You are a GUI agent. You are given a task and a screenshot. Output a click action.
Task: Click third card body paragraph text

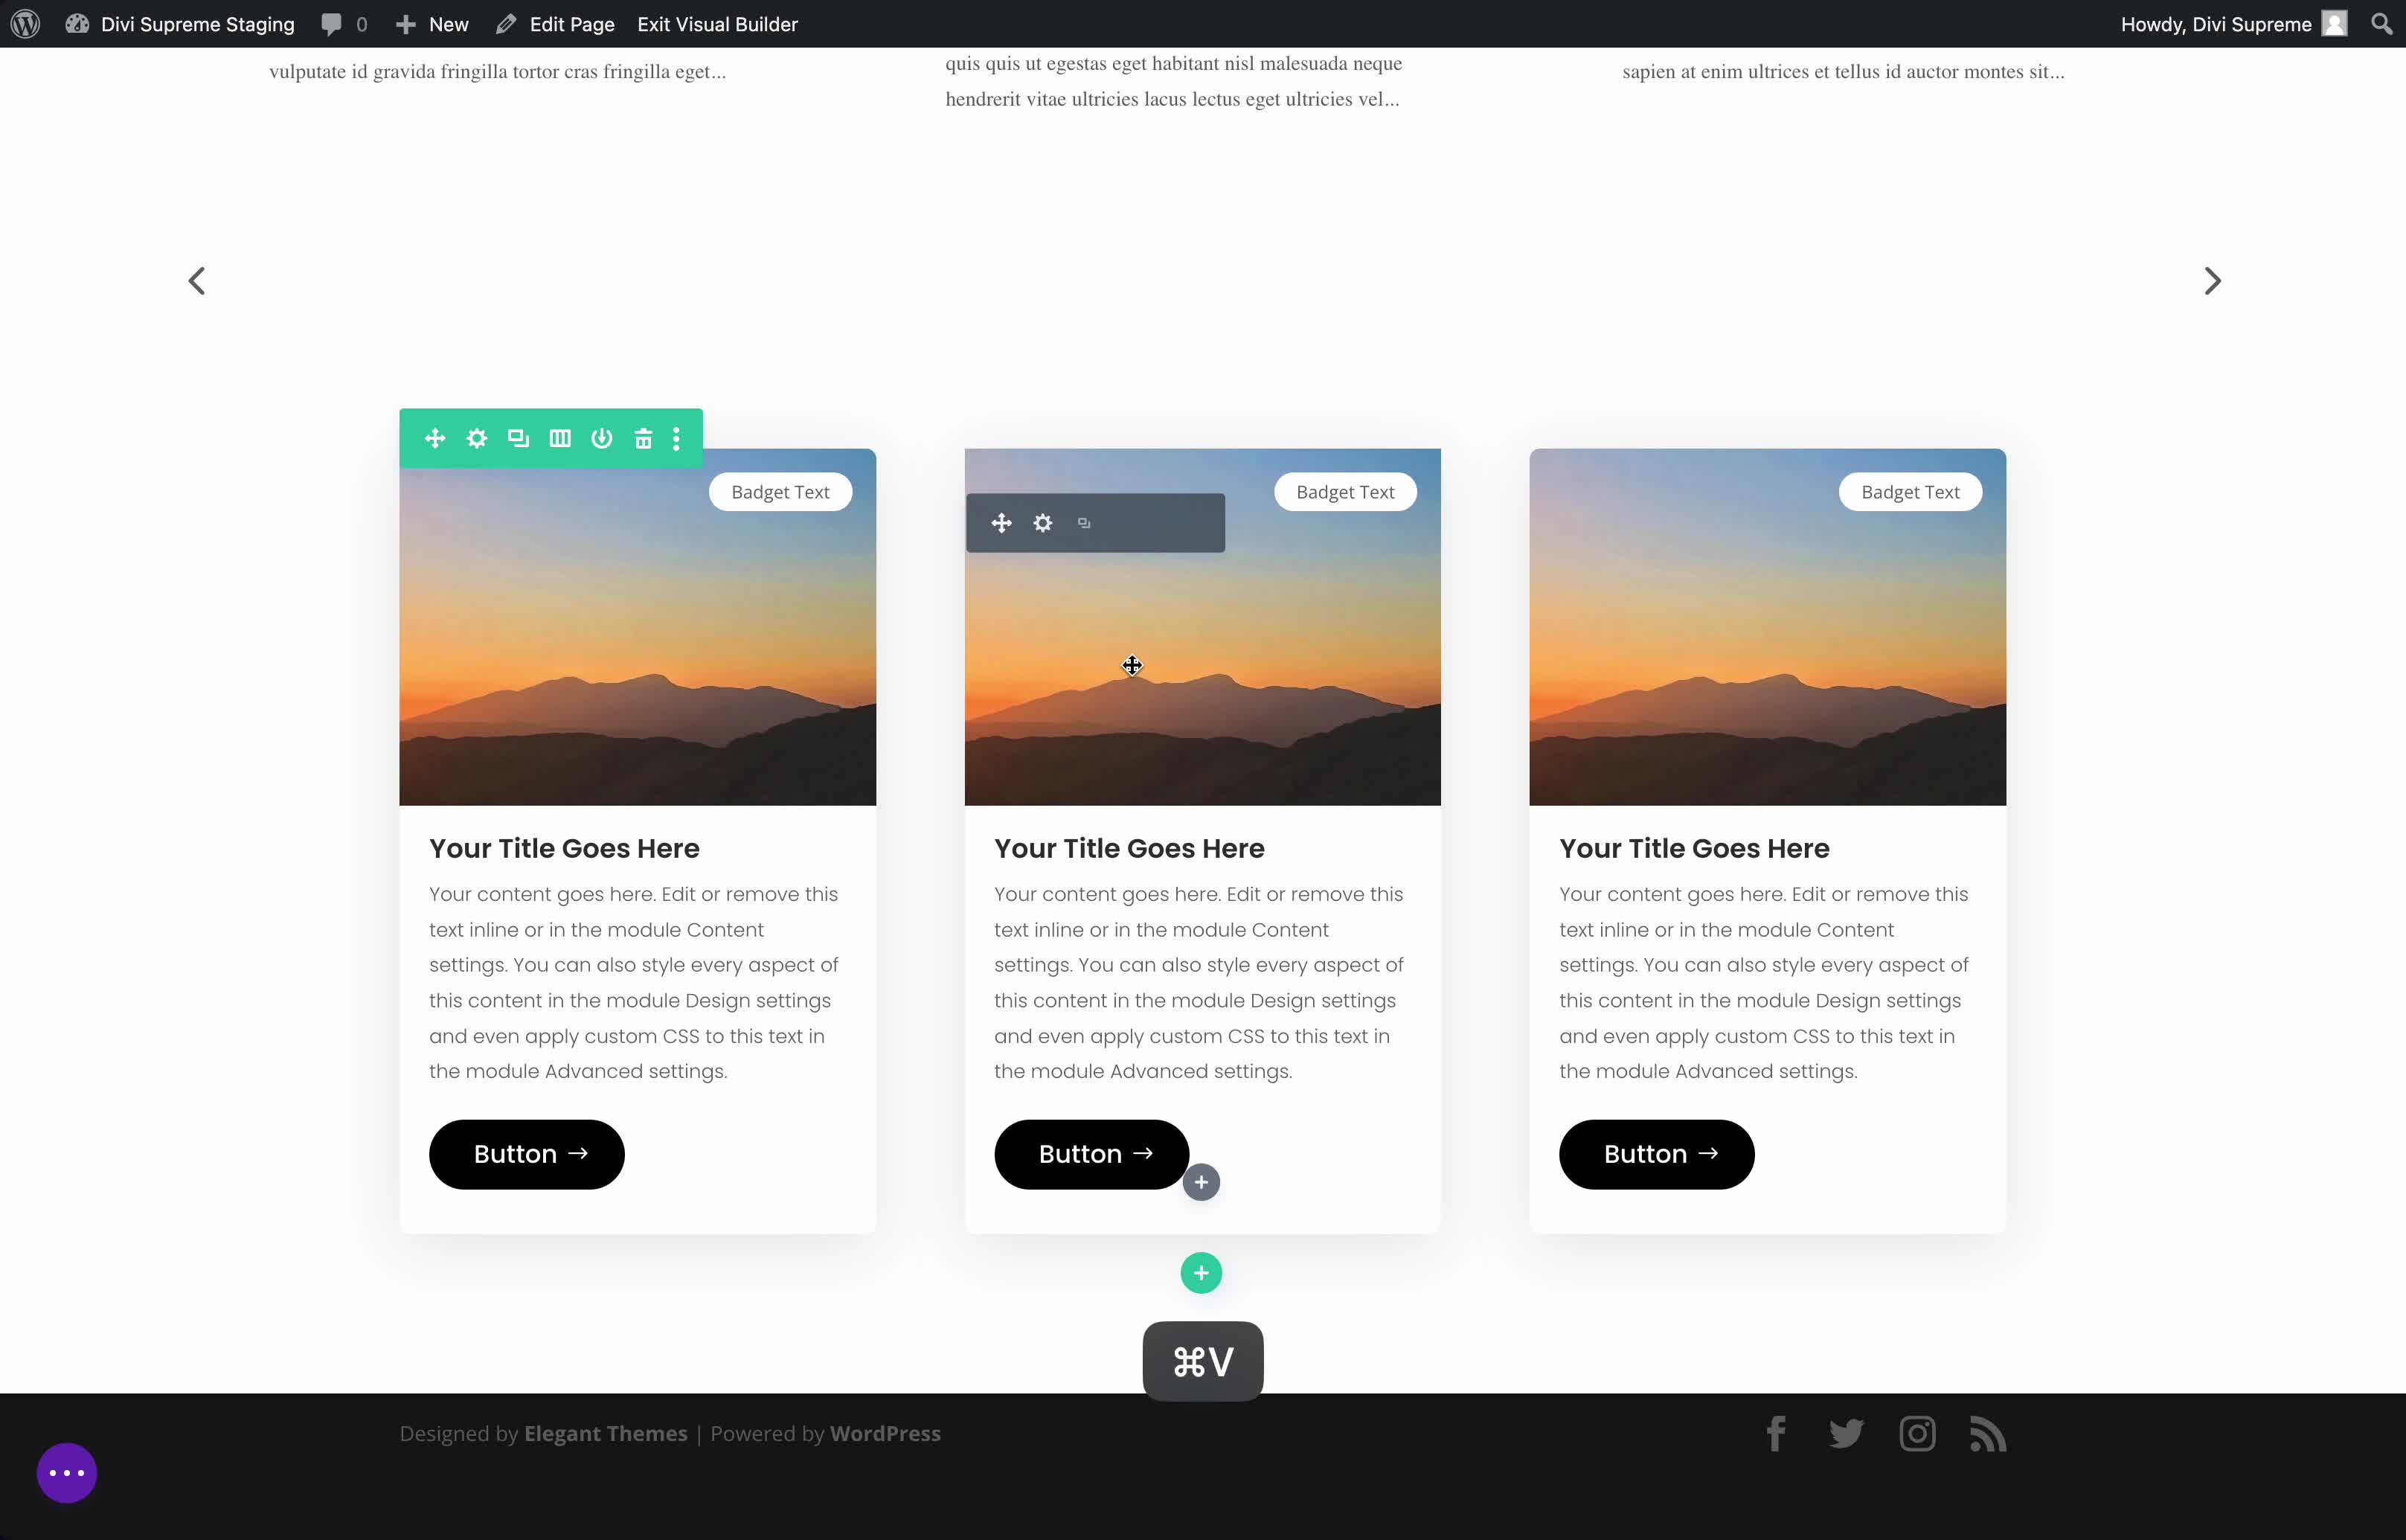click(1764, 983)
